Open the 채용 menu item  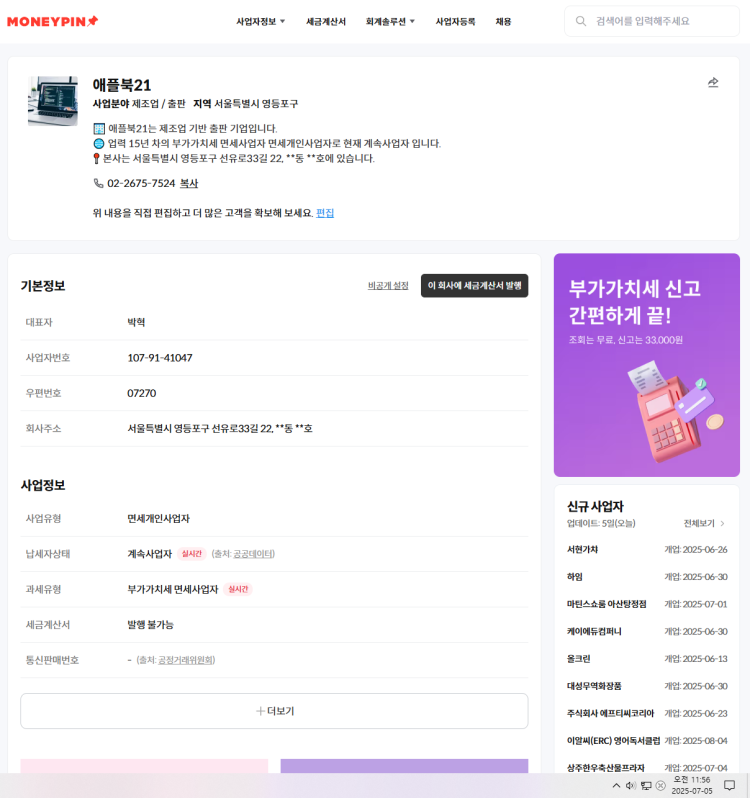(503, 21)
